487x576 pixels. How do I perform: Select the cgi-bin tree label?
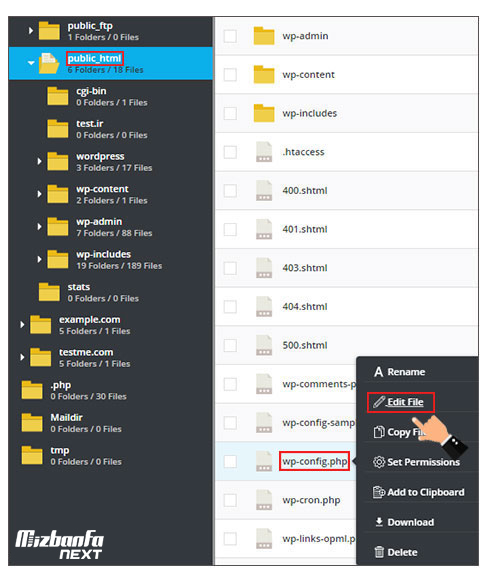91,91
